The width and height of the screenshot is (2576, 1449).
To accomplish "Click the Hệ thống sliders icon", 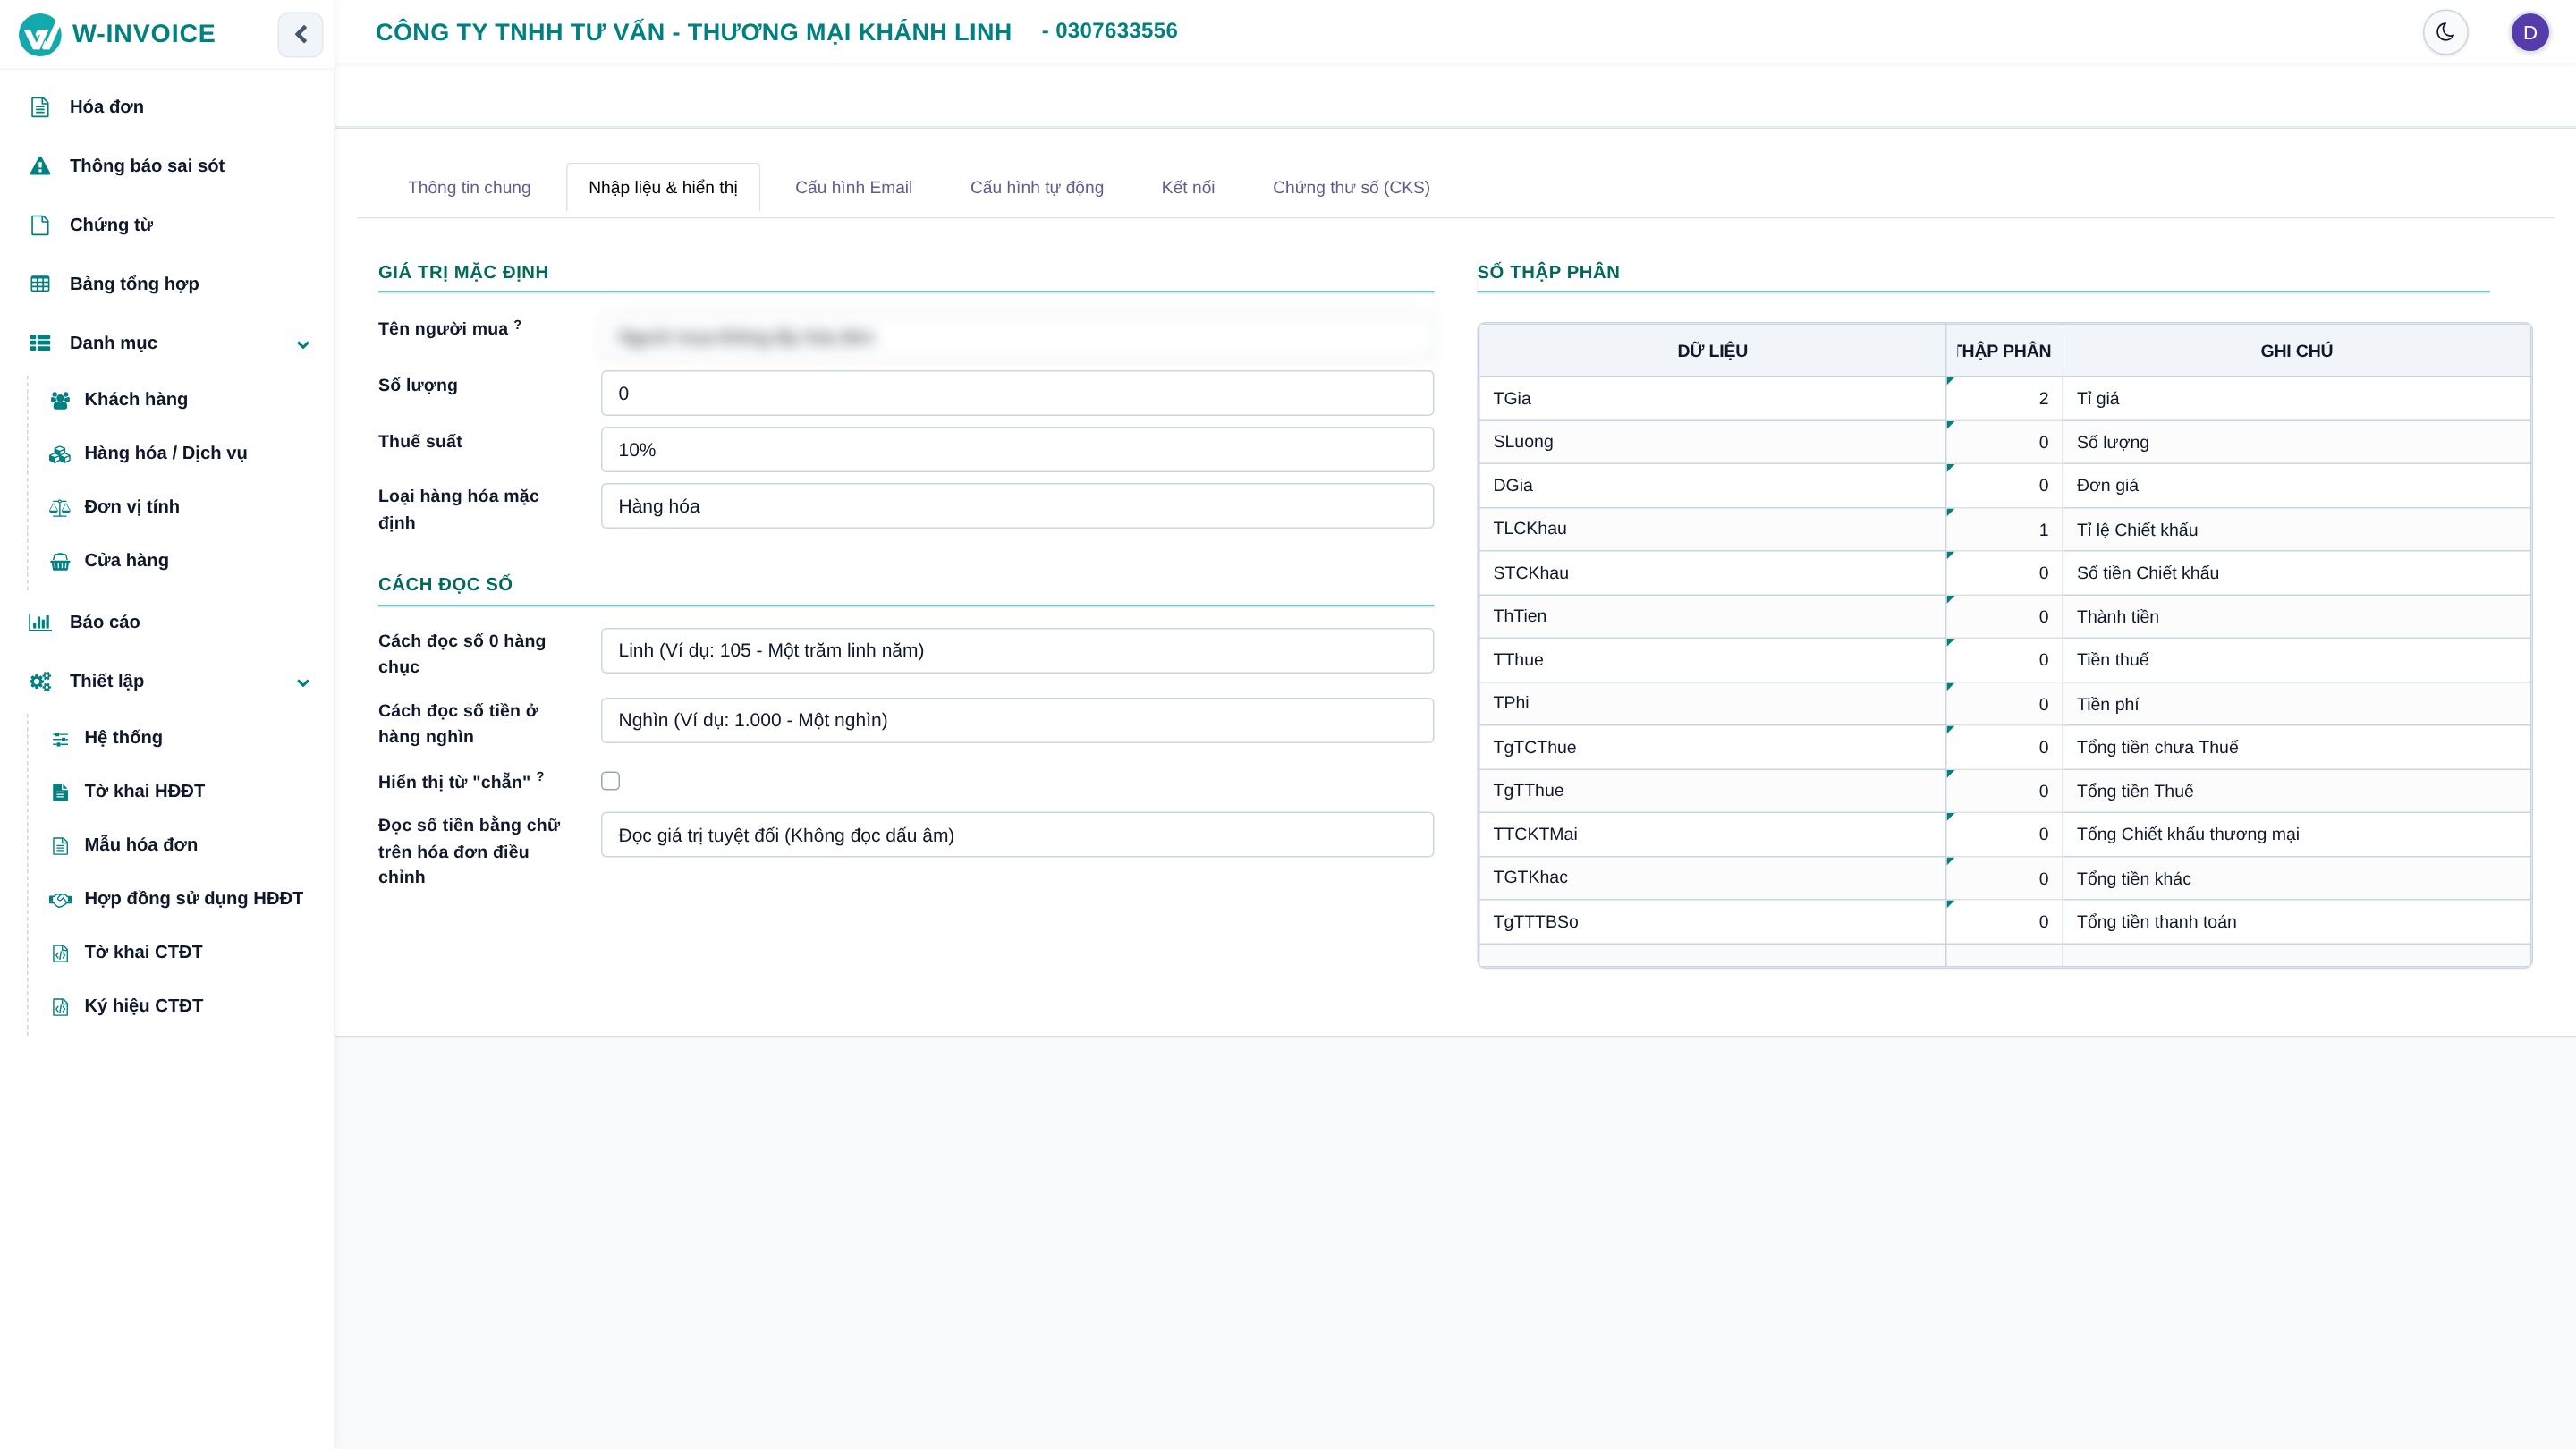I will pos(60,739).
